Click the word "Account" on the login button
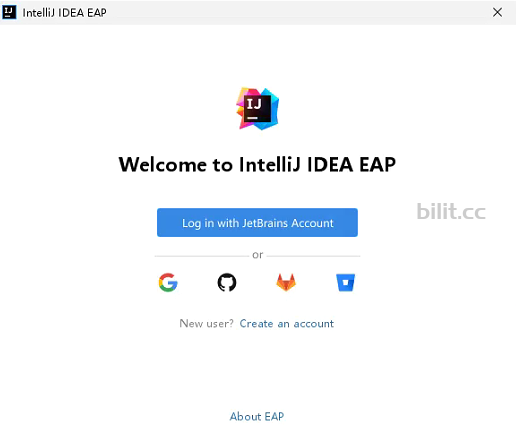 pyautogui.click(x=312, y=223)
